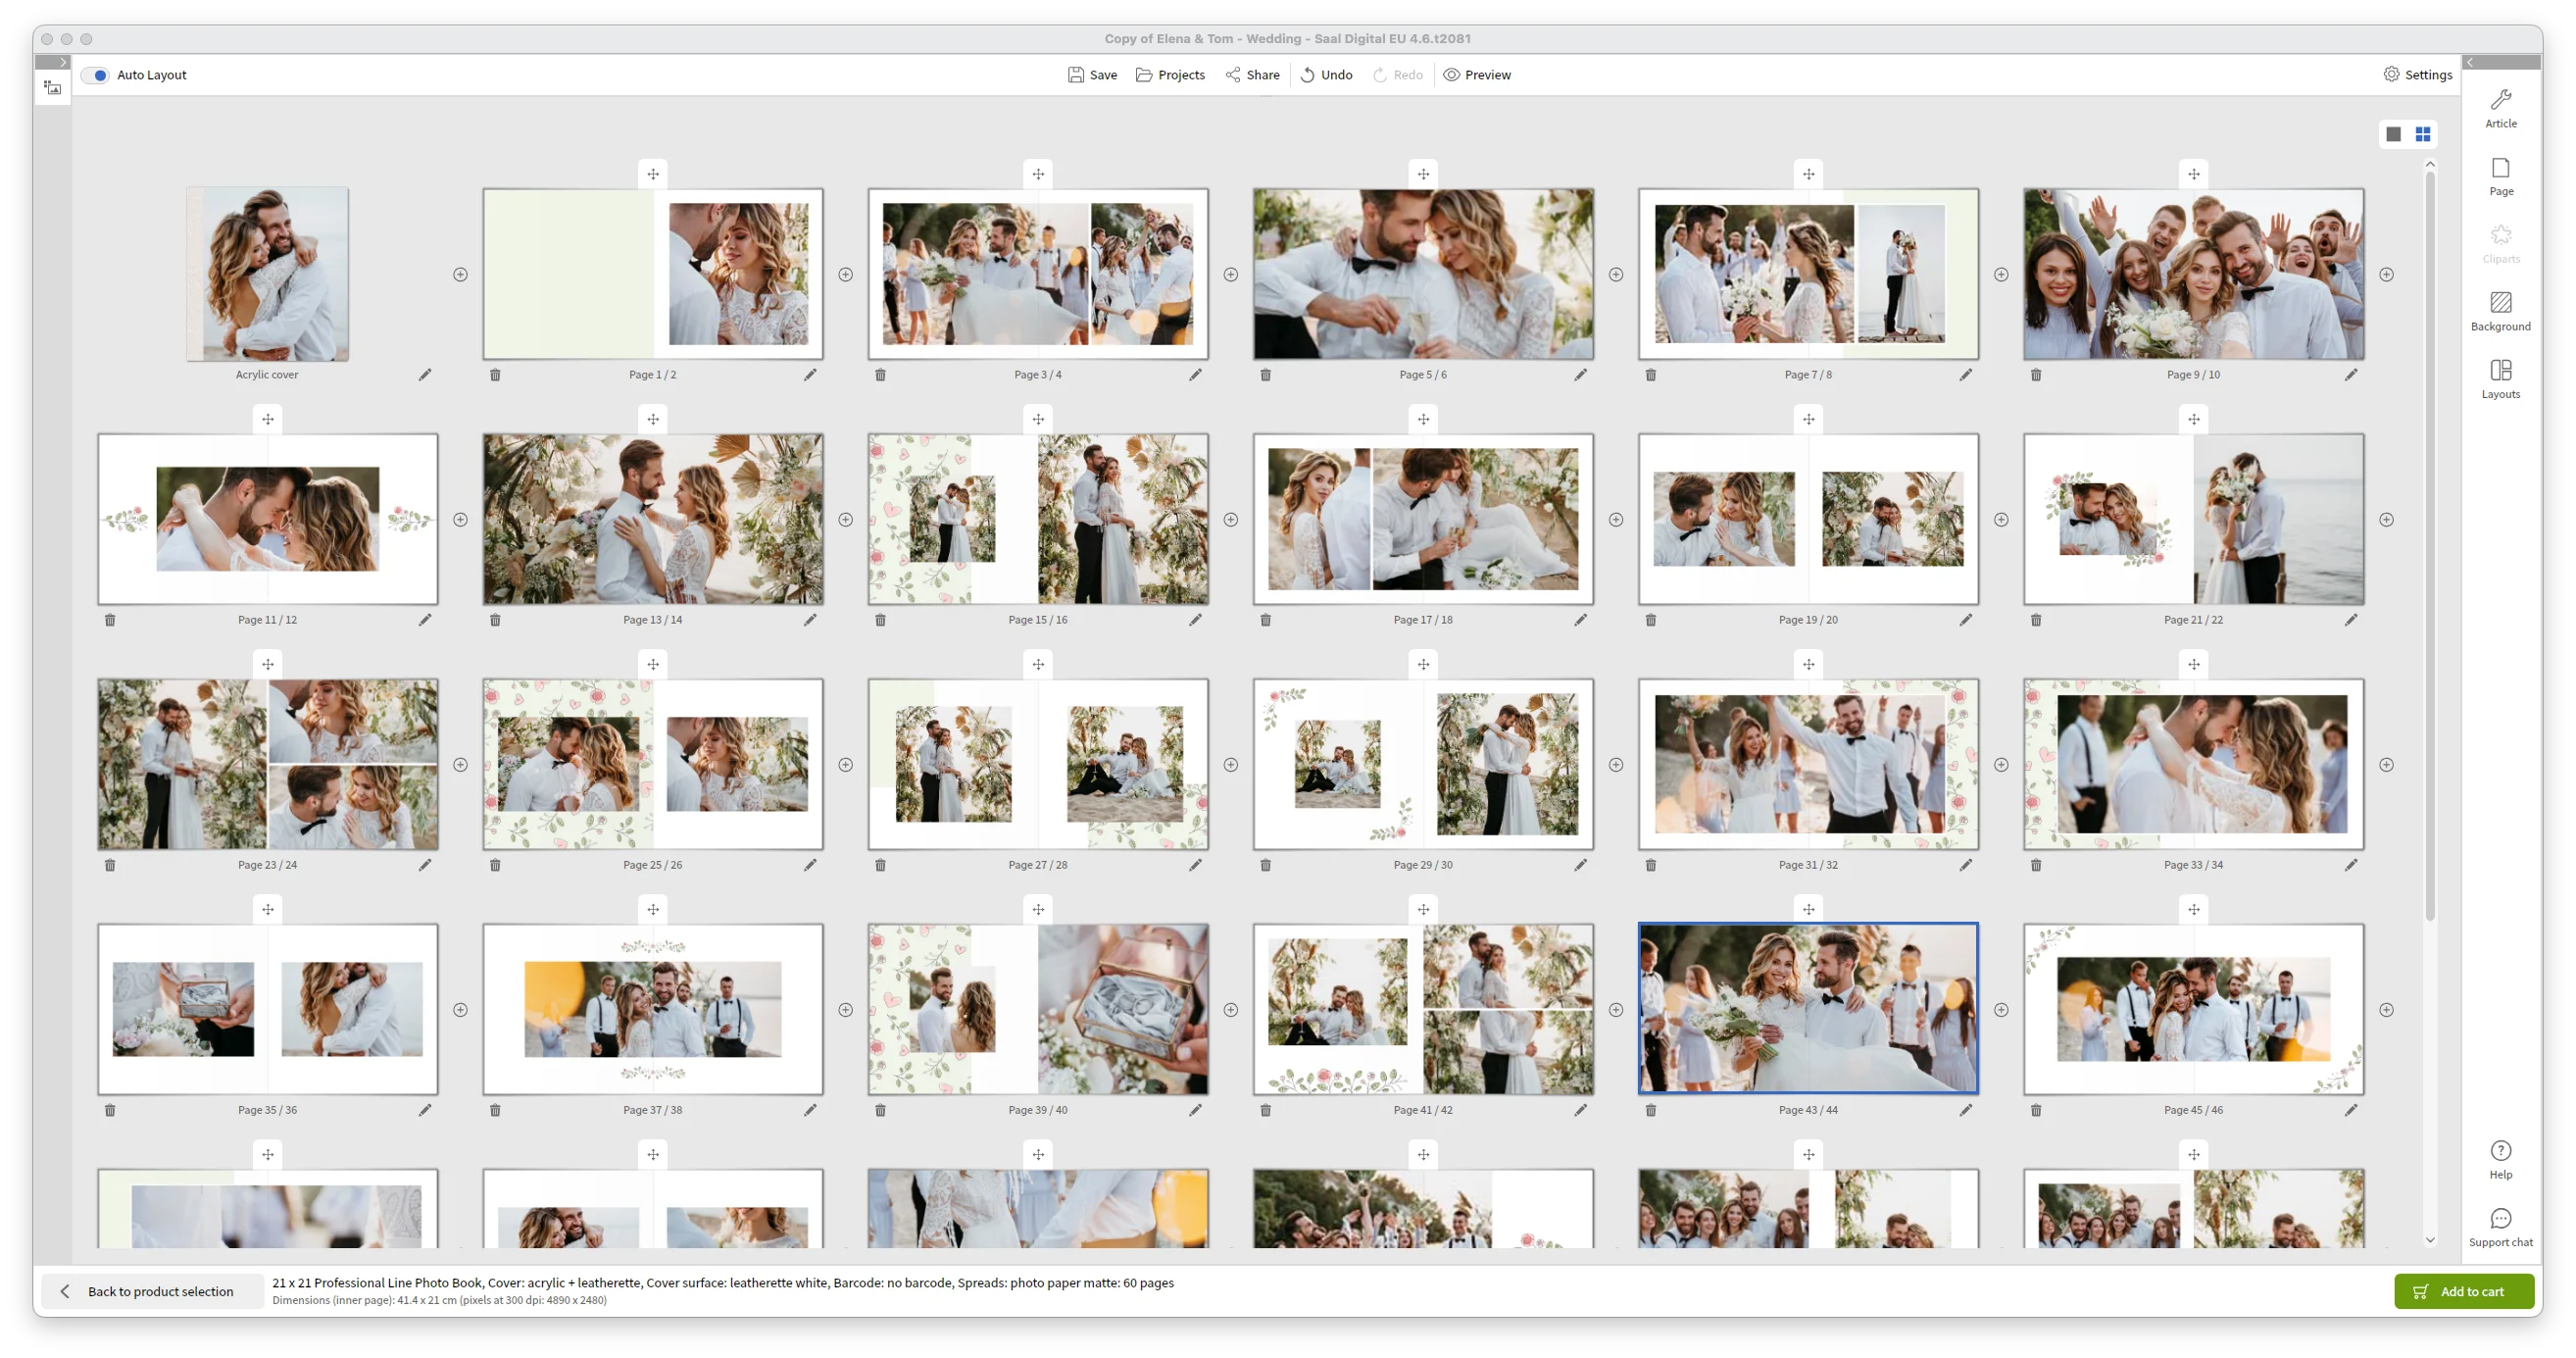Delete spread Page 13 / 14
The height and width of the screenshot is (1358, 2576).
pos(495,620)
